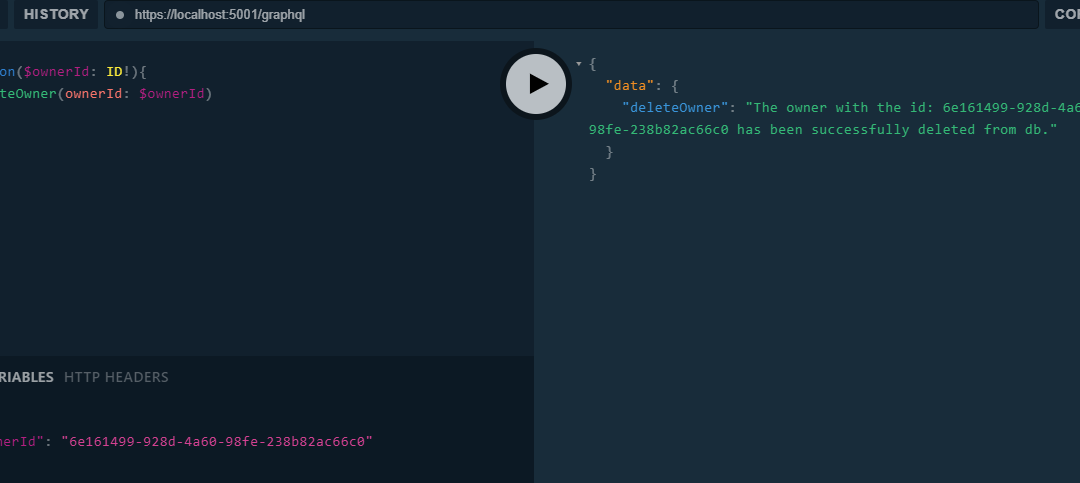1080x483 pixels.
Task: Click the opening brace at the response top
Action: click(x=592, y=64)
